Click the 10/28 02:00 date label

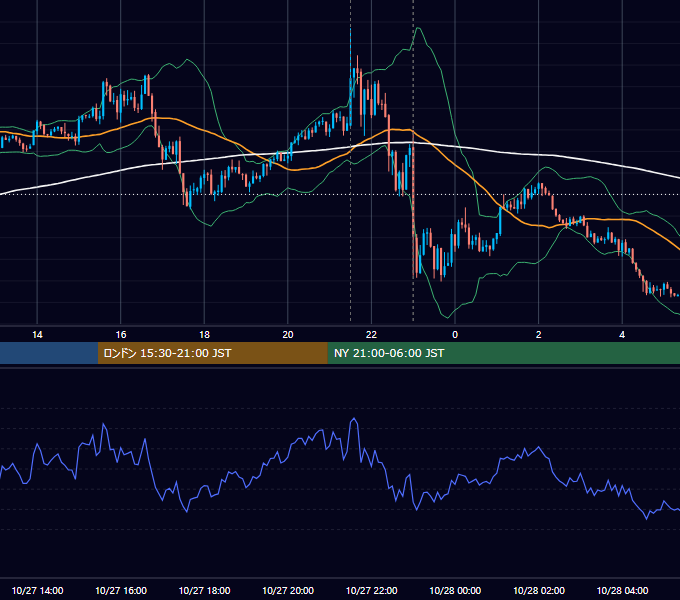pos(539,590)
